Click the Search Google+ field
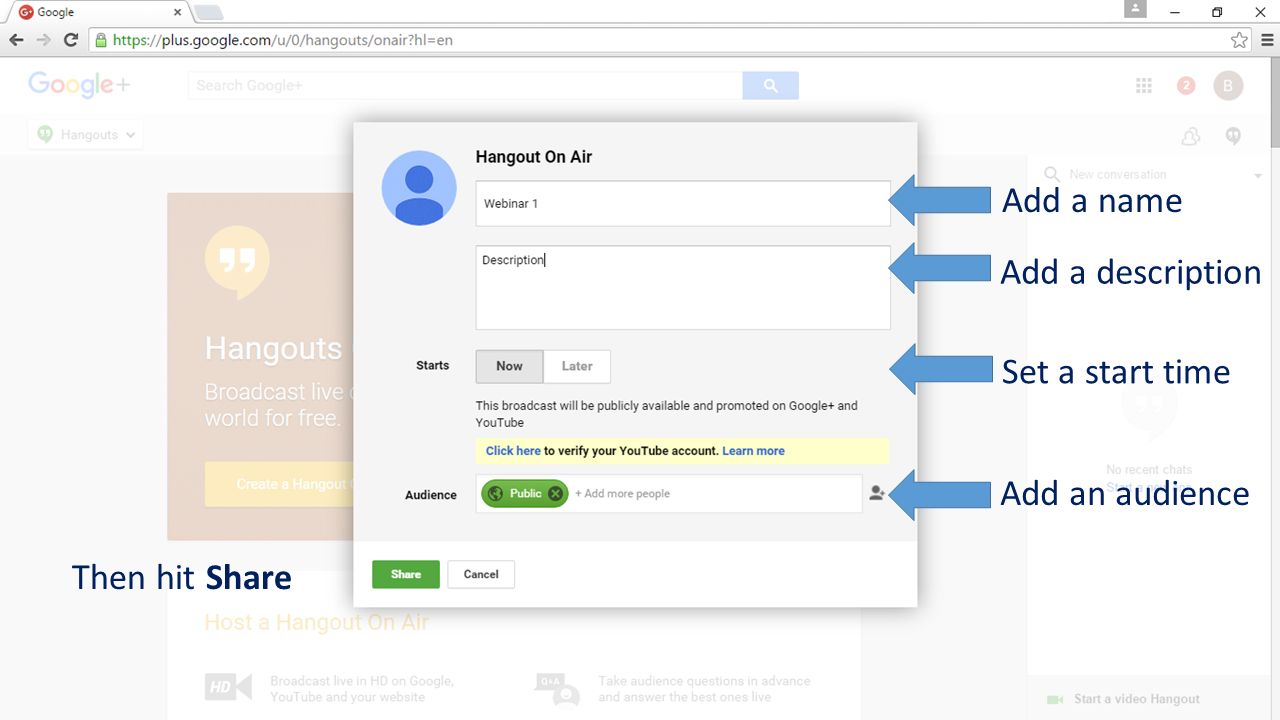Image resolution: width=1280 pixels, height=720 pixels. pos(465,85)
